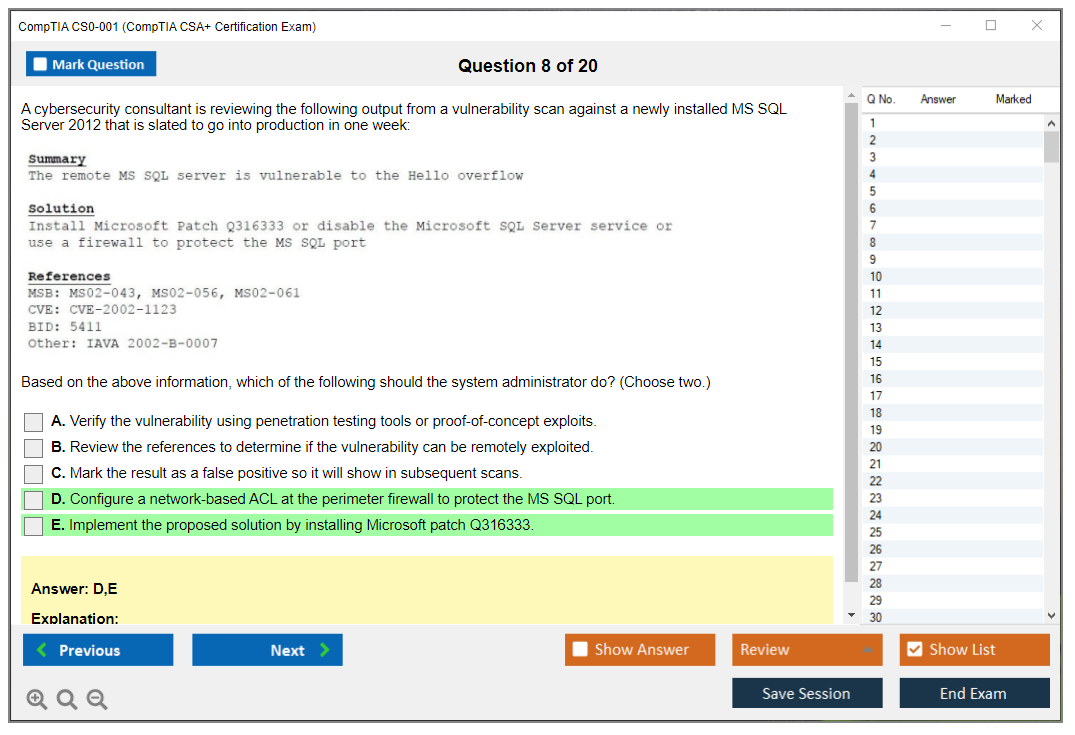Jump to question 20 in list
The image size is (1075, 735).
[x=876, y=447]
